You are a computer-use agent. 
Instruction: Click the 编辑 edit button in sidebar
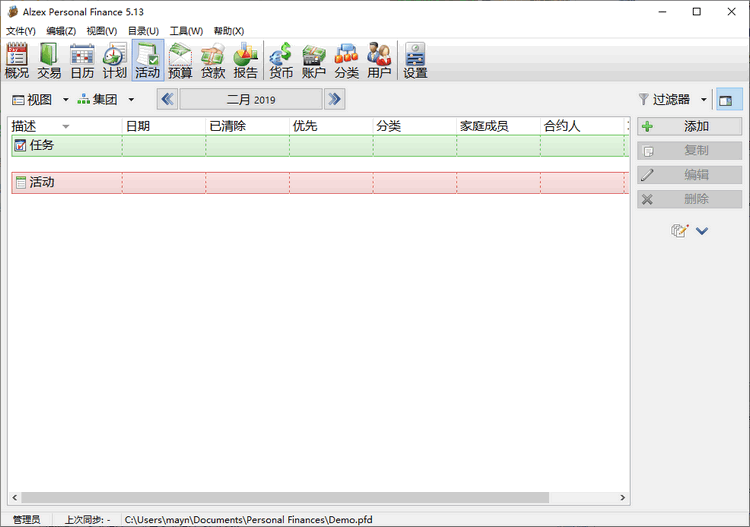pos(689,175)
